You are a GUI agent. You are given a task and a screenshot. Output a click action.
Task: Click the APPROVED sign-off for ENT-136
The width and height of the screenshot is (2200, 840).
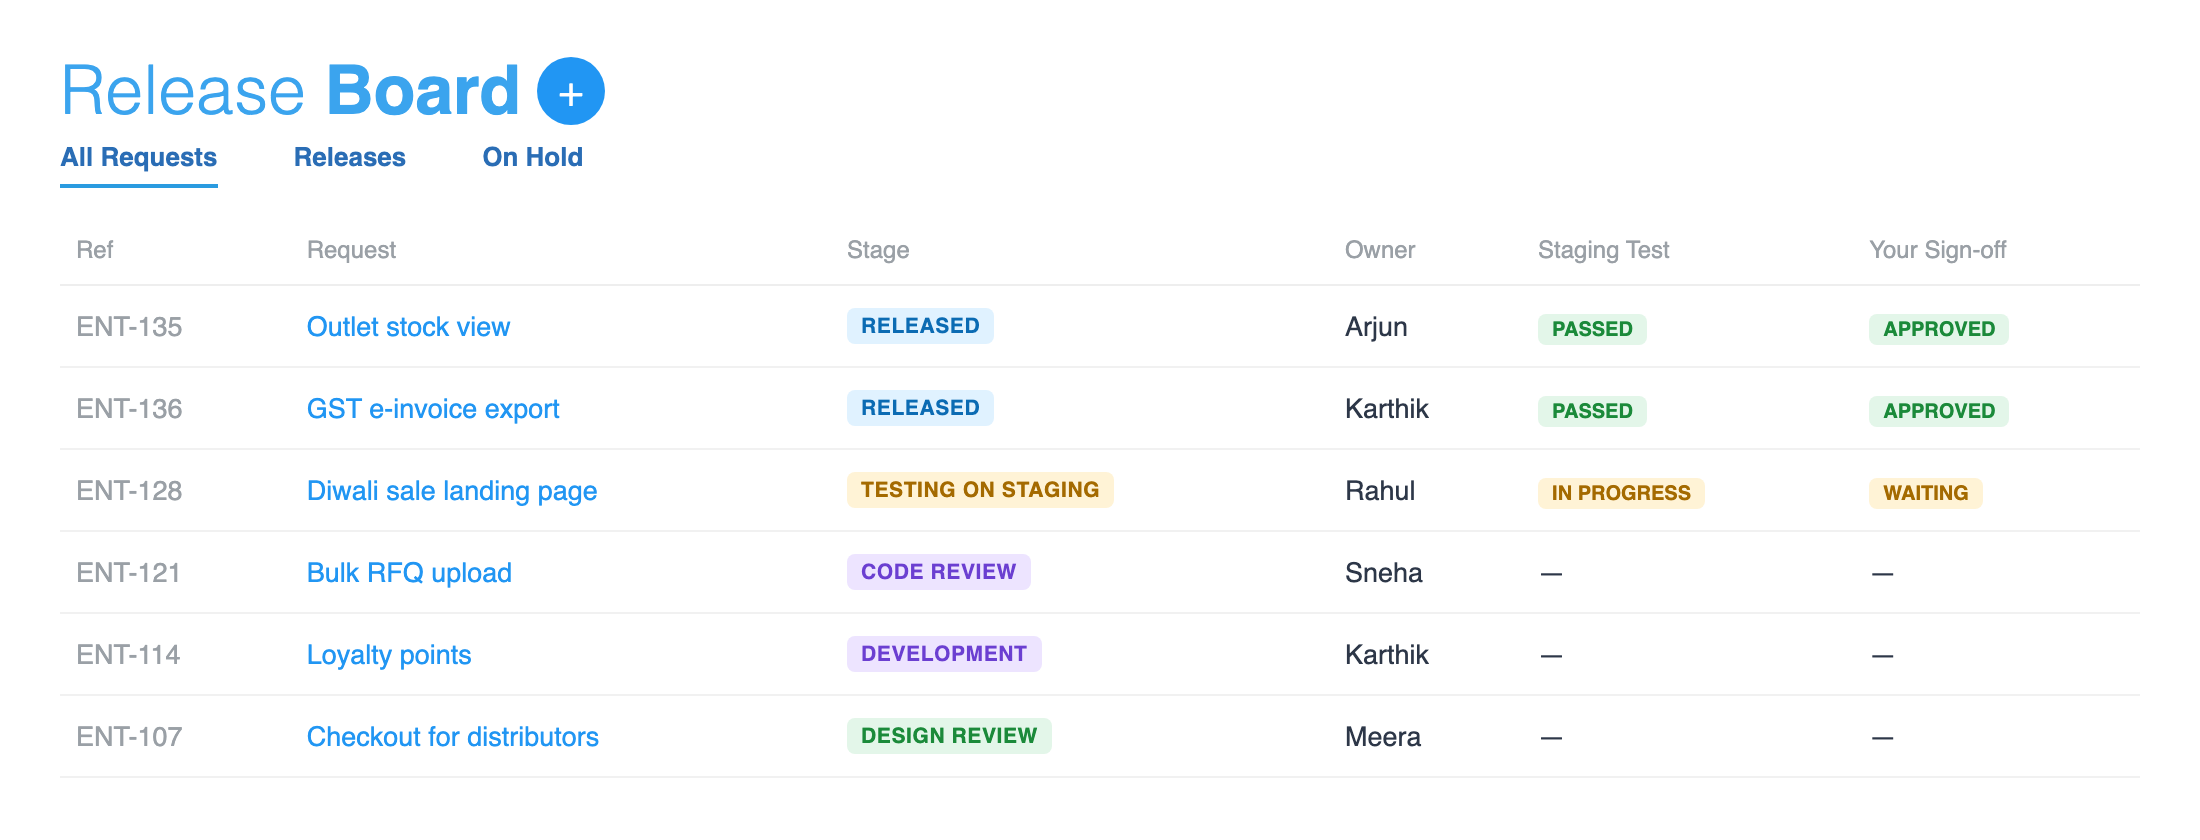[1939, 411]
